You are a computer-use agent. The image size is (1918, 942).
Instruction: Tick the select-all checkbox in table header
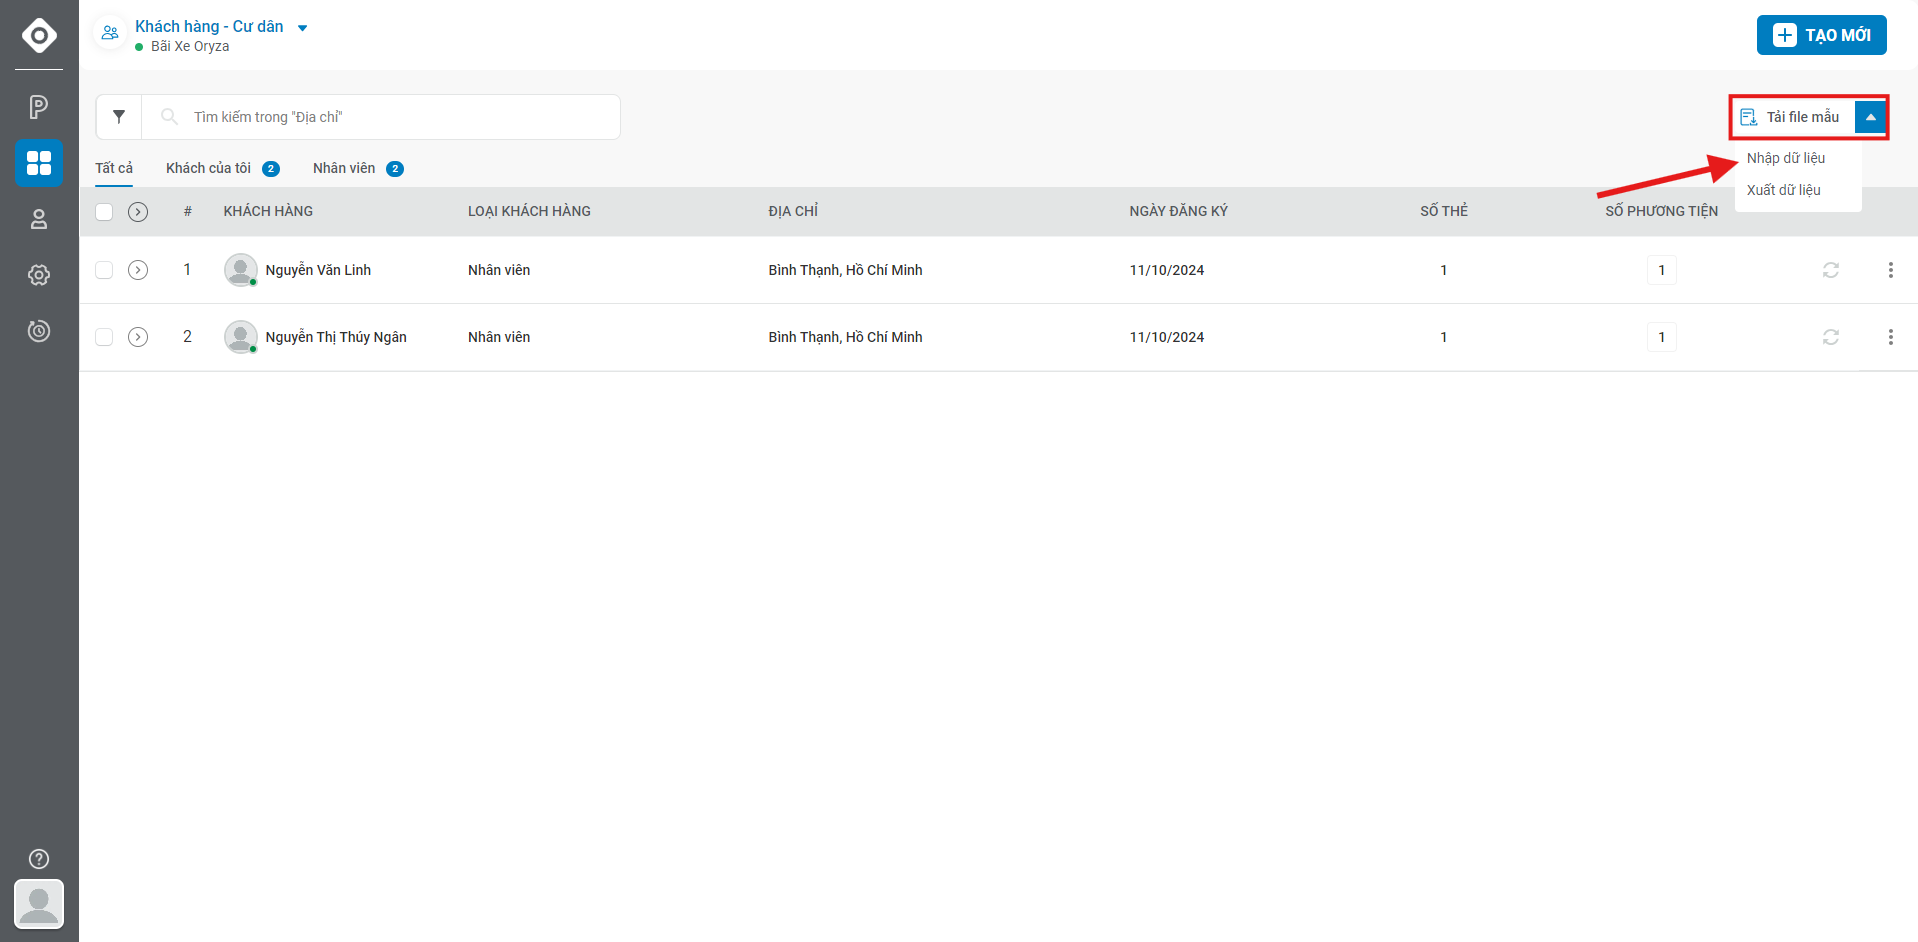[104, 211]
